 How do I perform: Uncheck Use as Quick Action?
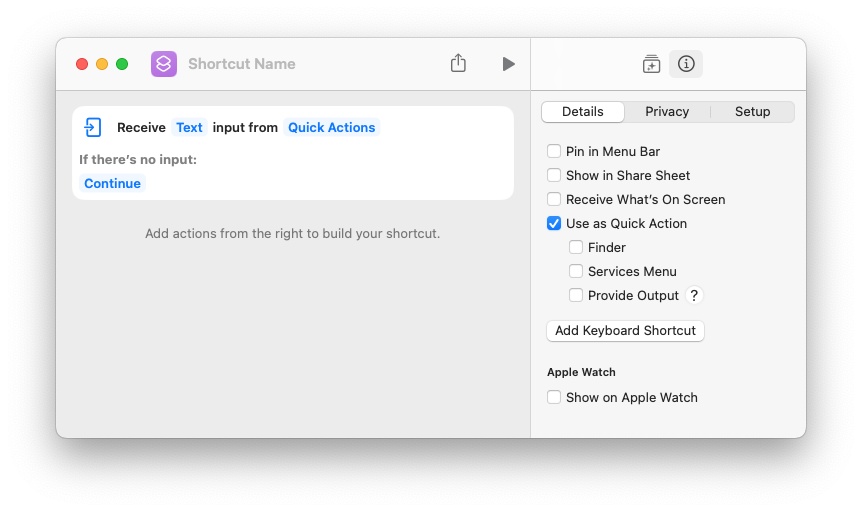(x=554, y=224)
